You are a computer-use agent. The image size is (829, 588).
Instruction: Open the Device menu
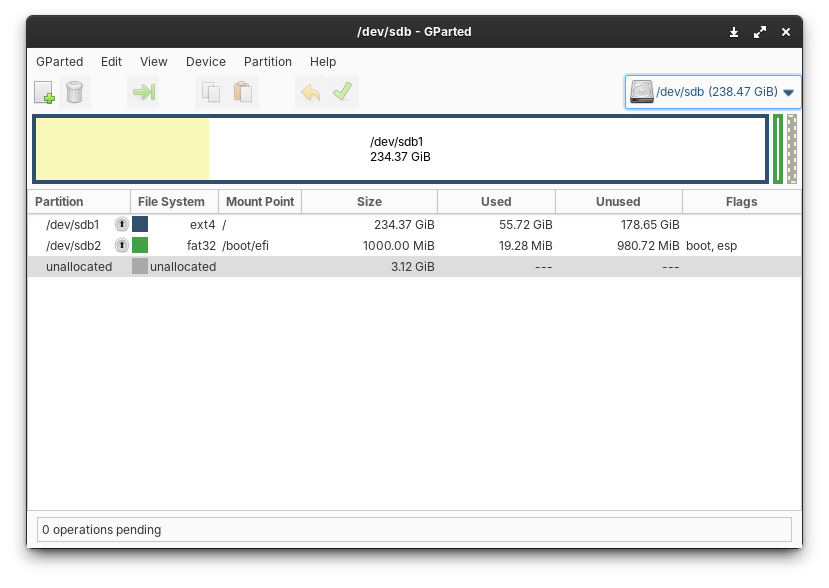(205, 62)
